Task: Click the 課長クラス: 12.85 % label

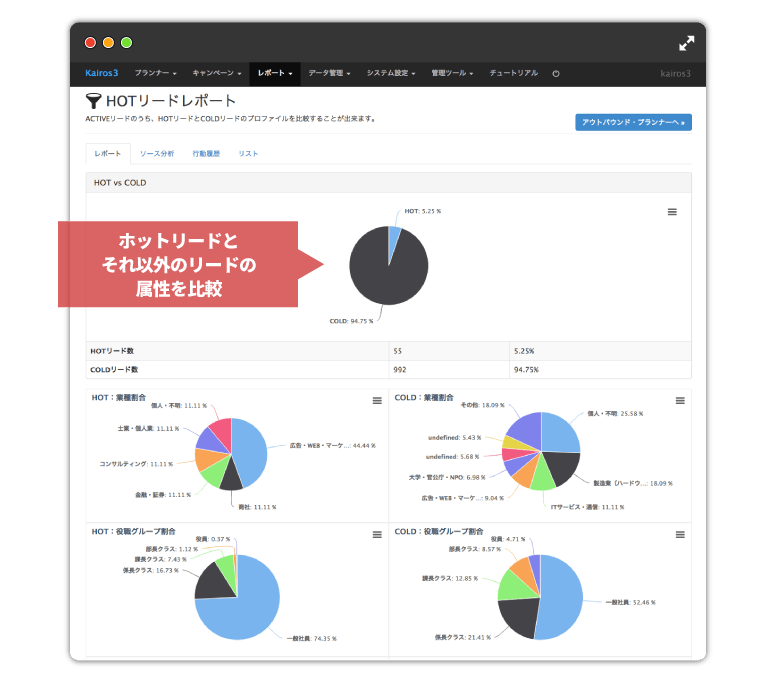Action: point(450,579)
